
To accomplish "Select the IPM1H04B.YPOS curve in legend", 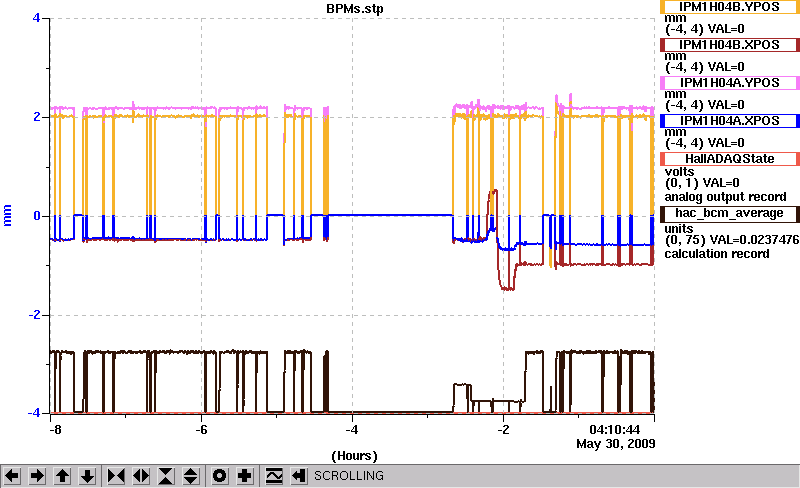I will [730, 7].
